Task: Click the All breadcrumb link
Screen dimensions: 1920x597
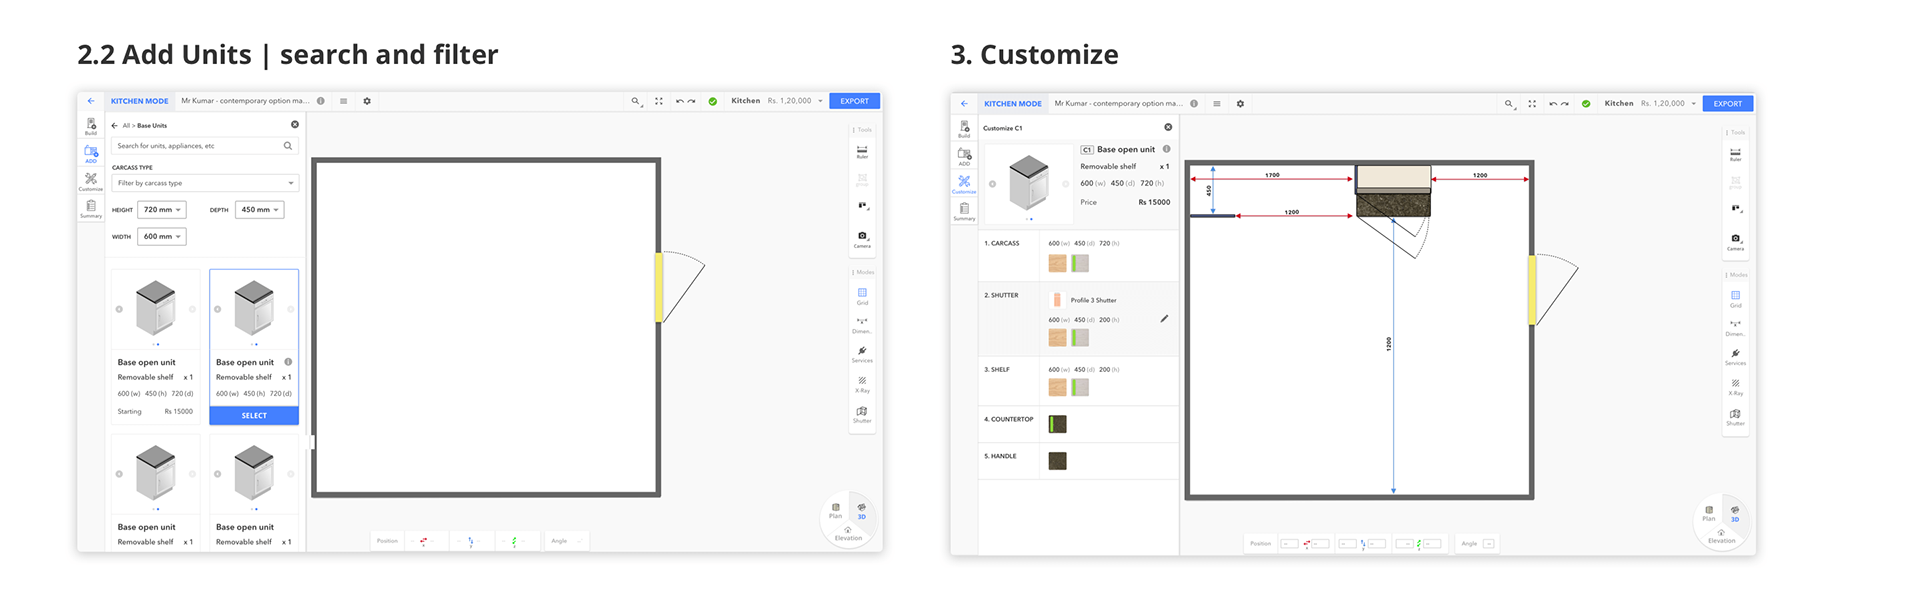Action: (x=126, y=126)
